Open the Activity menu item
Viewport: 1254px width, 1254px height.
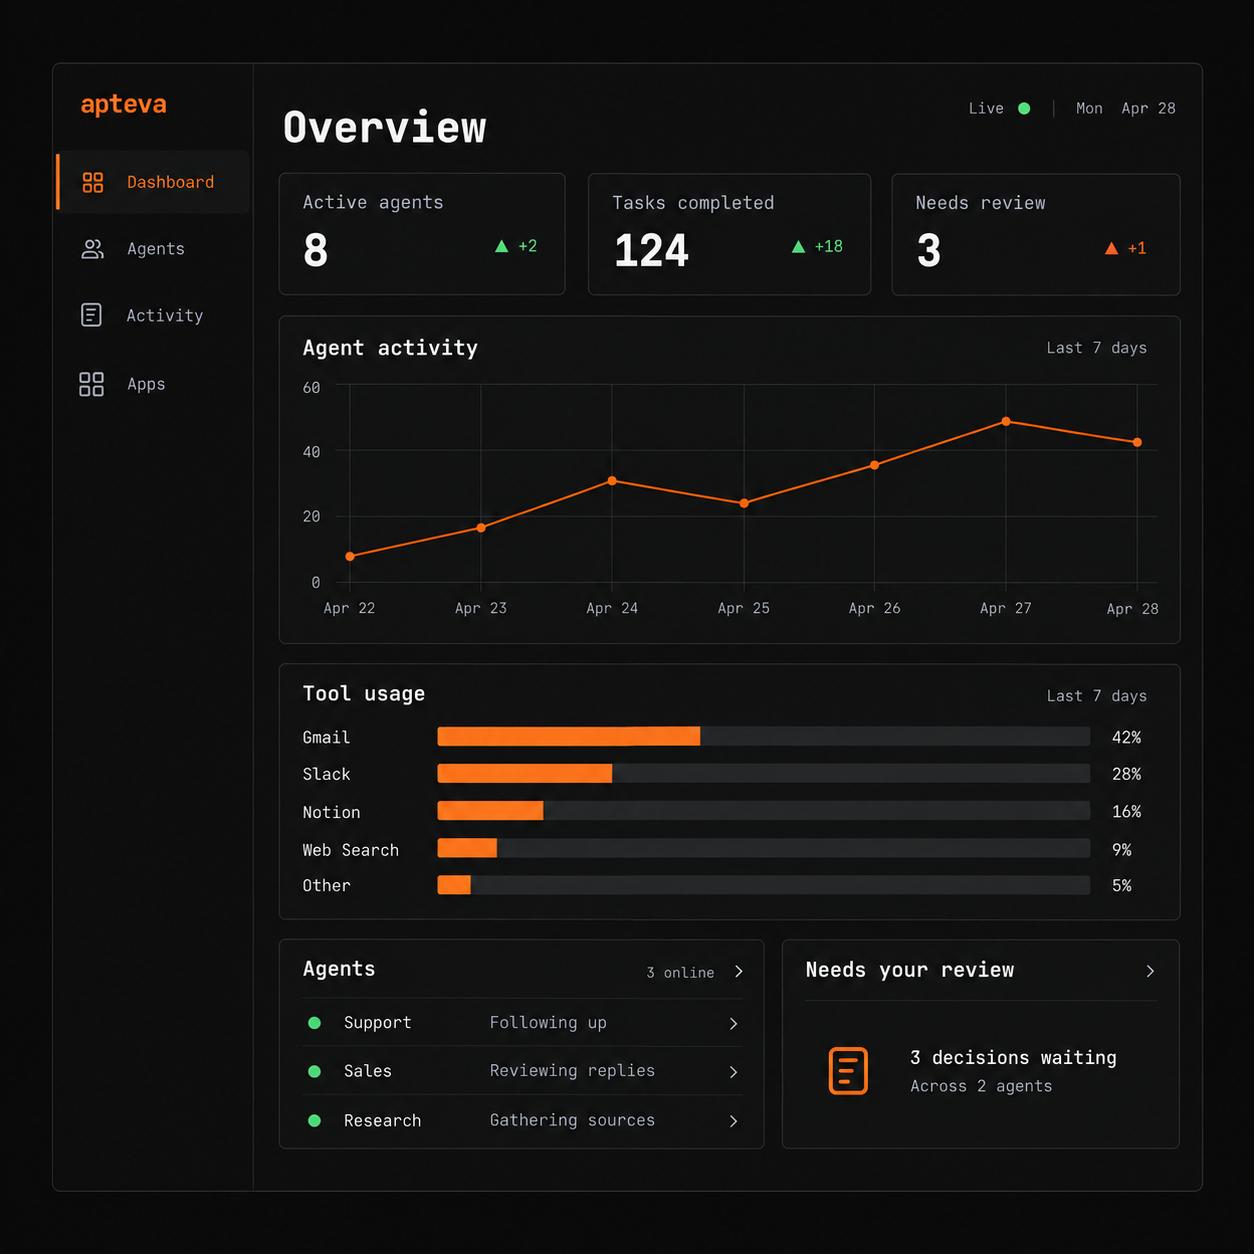(153, 315)
